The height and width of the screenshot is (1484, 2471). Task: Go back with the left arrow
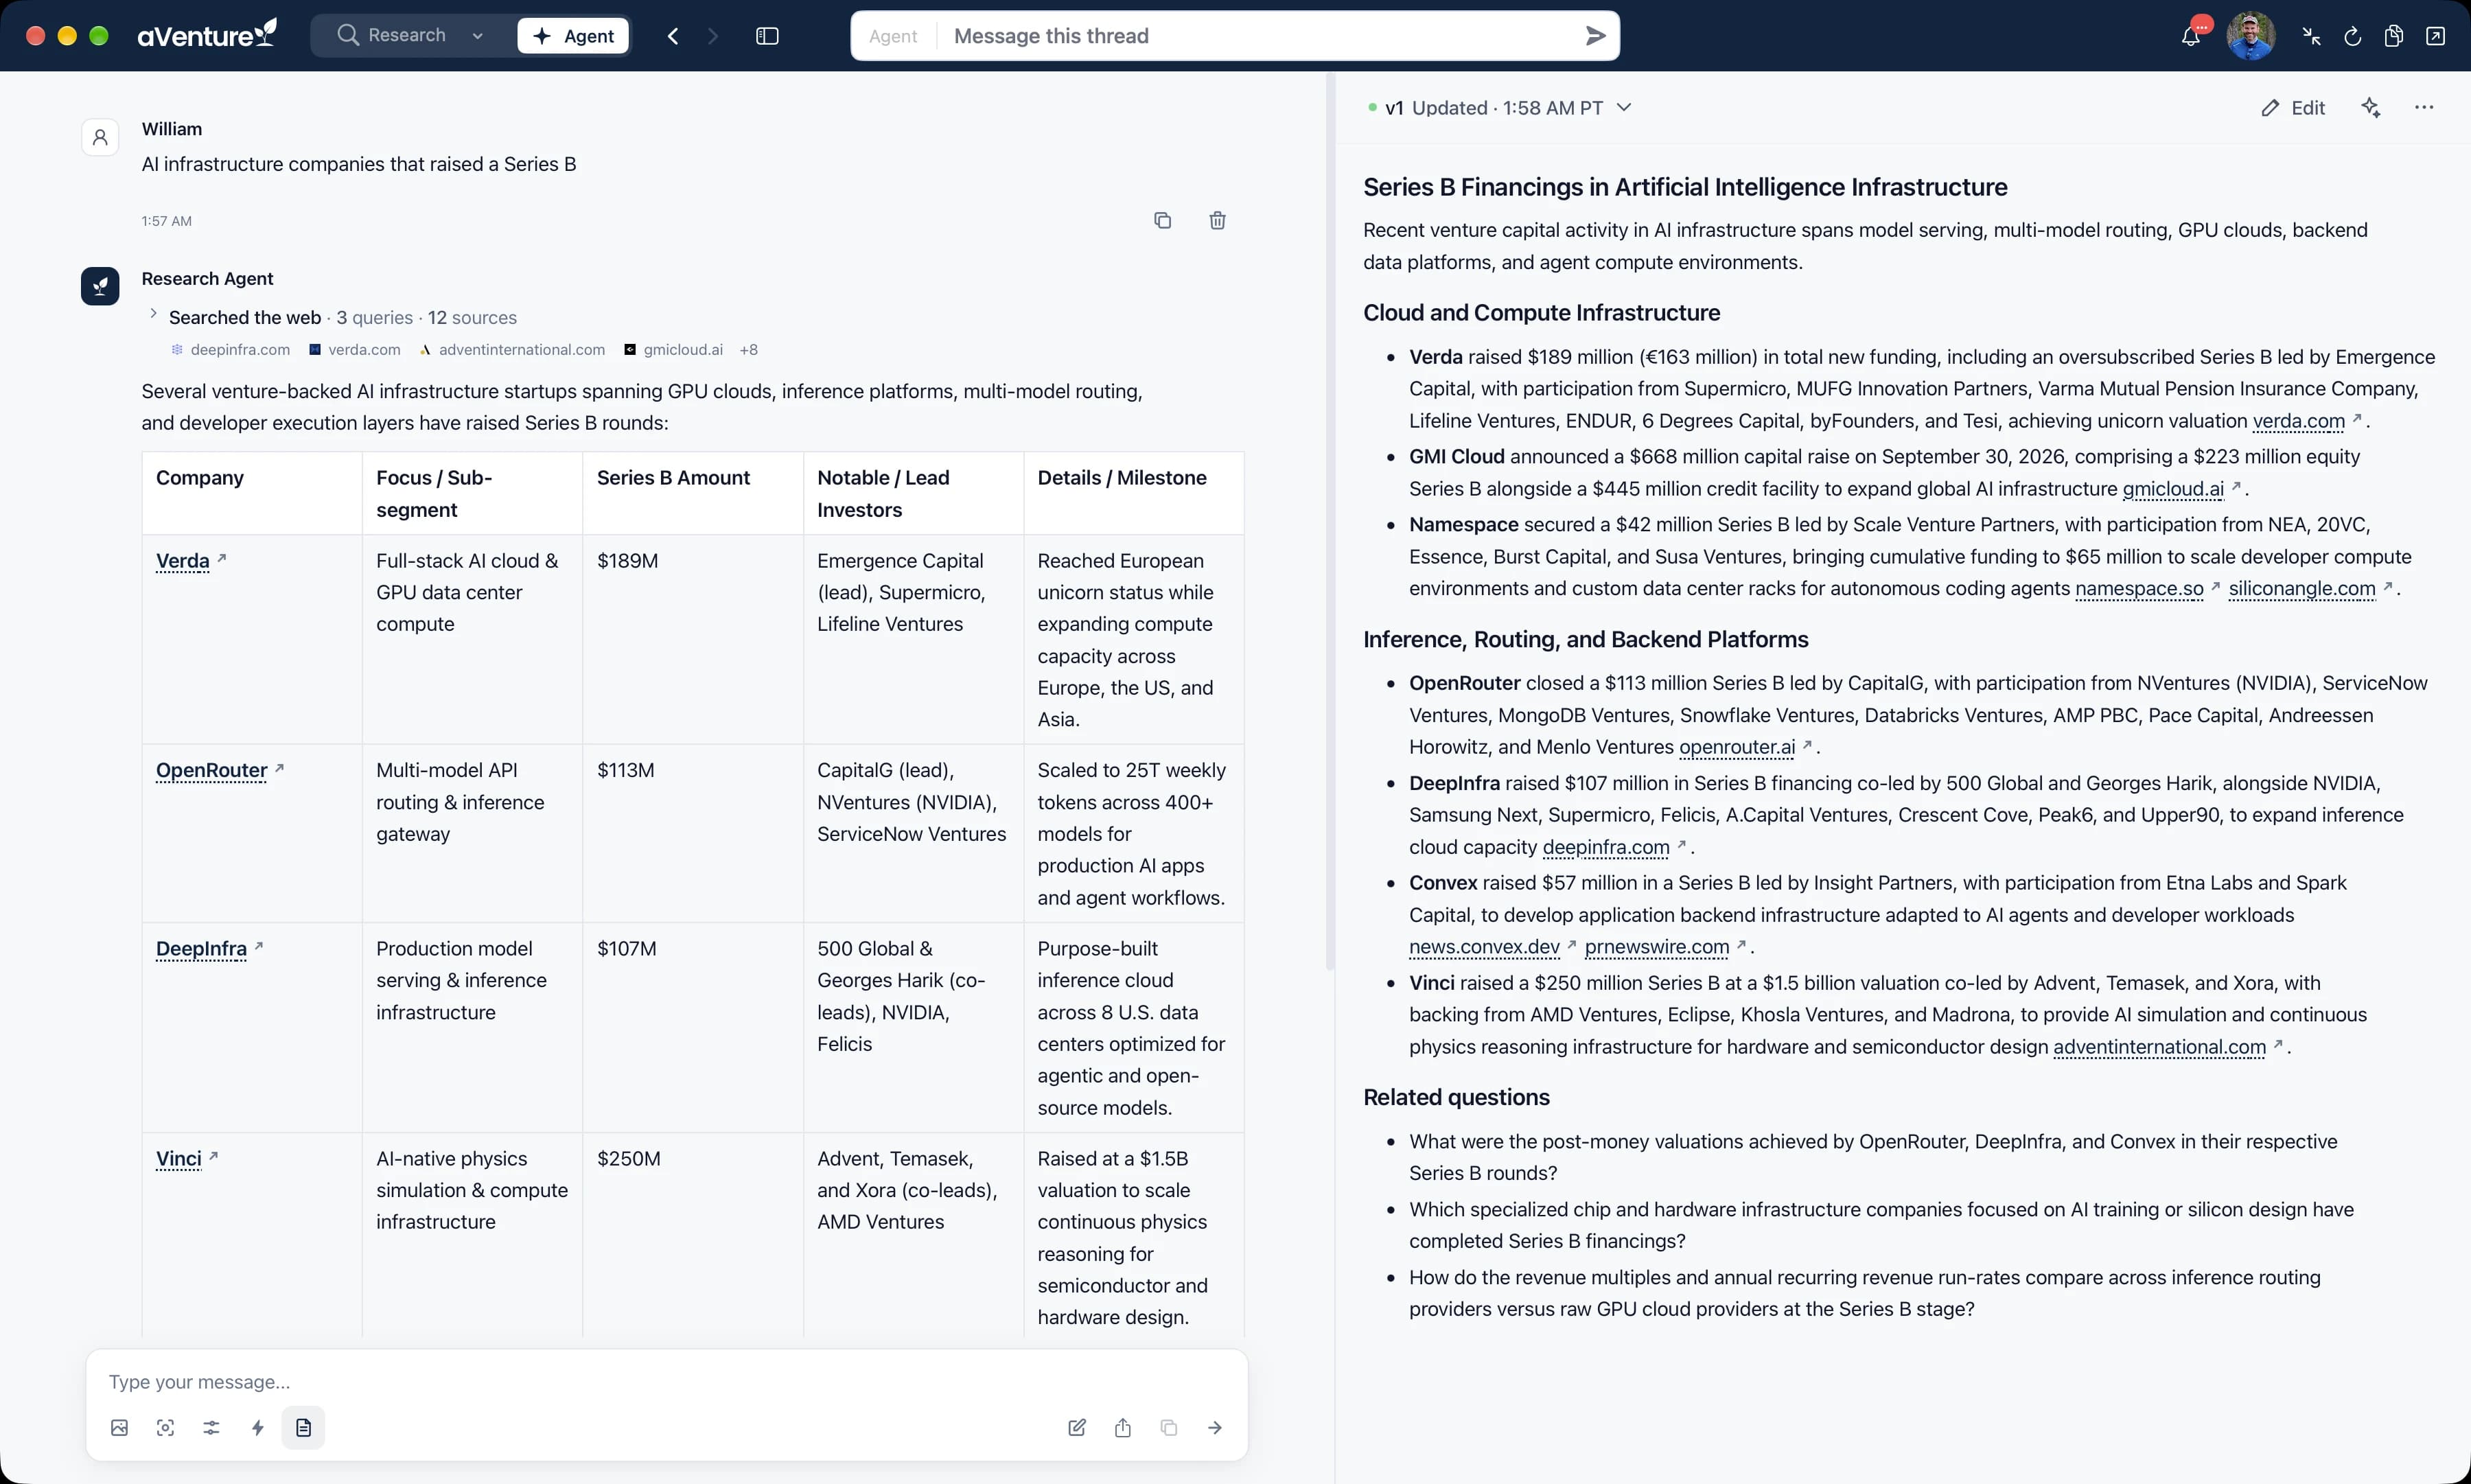click(673, 36)
